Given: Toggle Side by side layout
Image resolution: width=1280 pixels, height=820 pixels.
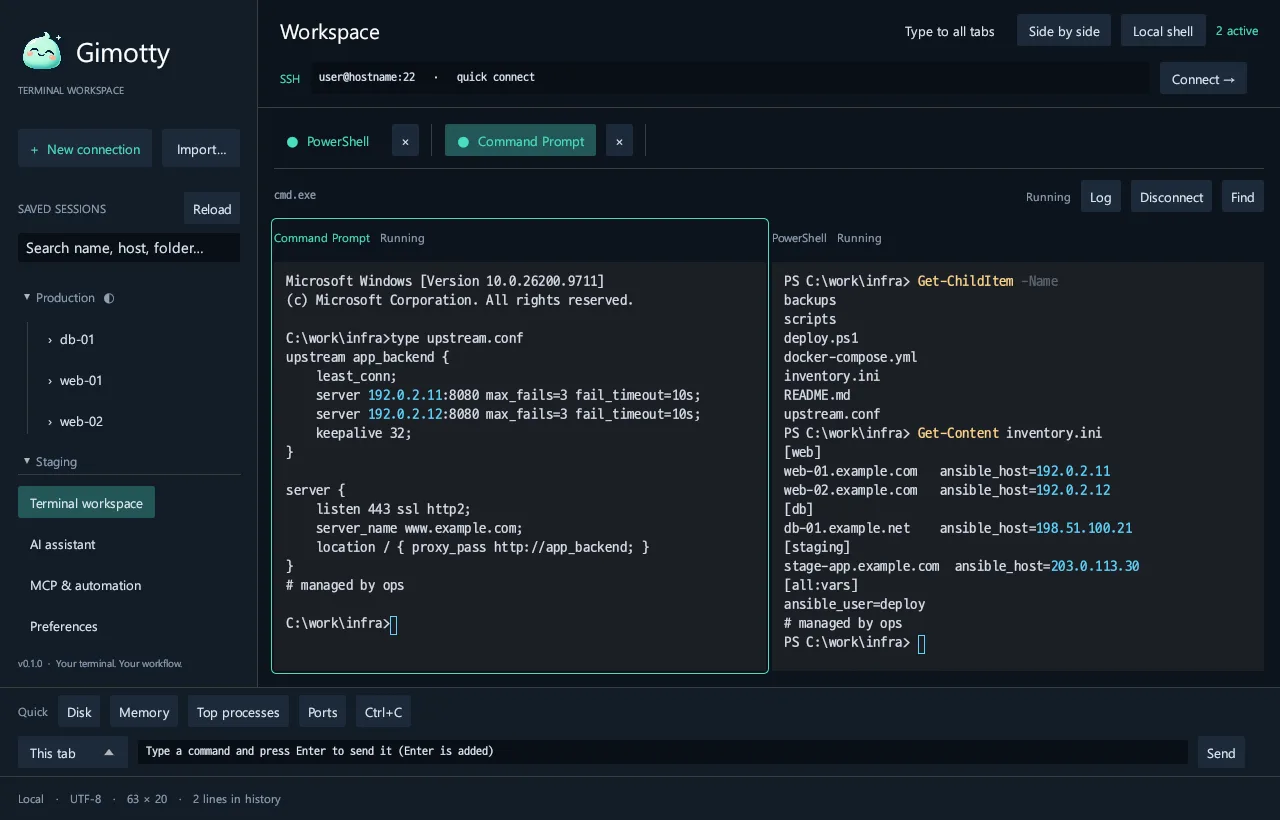Looking at the screenshot, I should tap(1064, 31).
